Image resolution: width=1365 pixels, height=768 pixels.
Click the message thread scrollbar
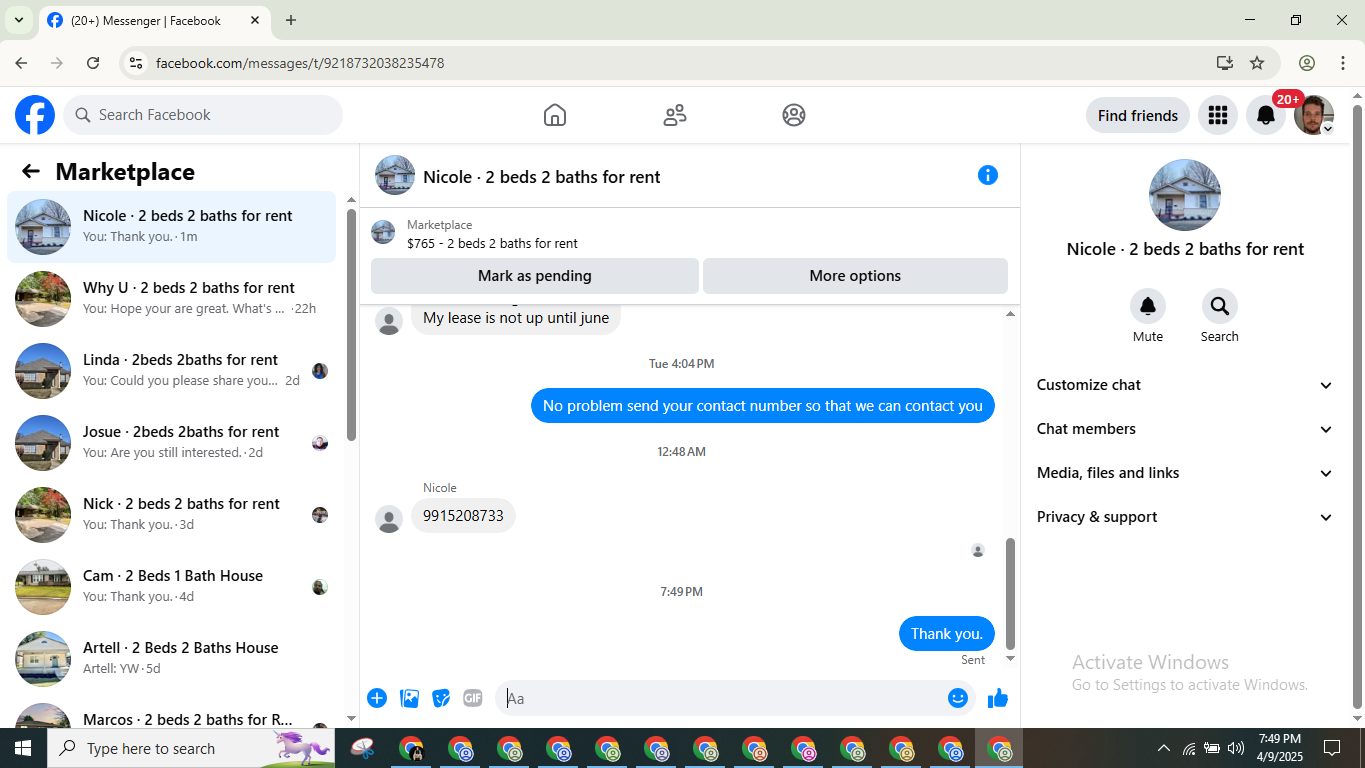1010,593
